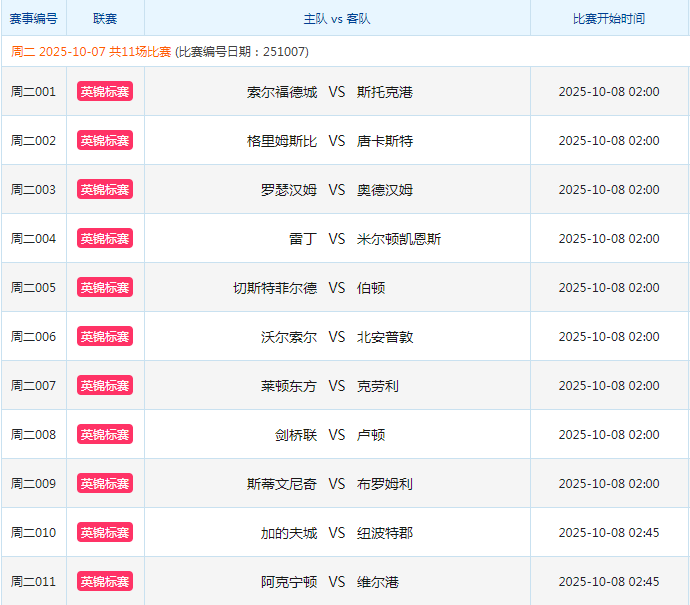Select away team 奥德汉姆

point(385,190)
